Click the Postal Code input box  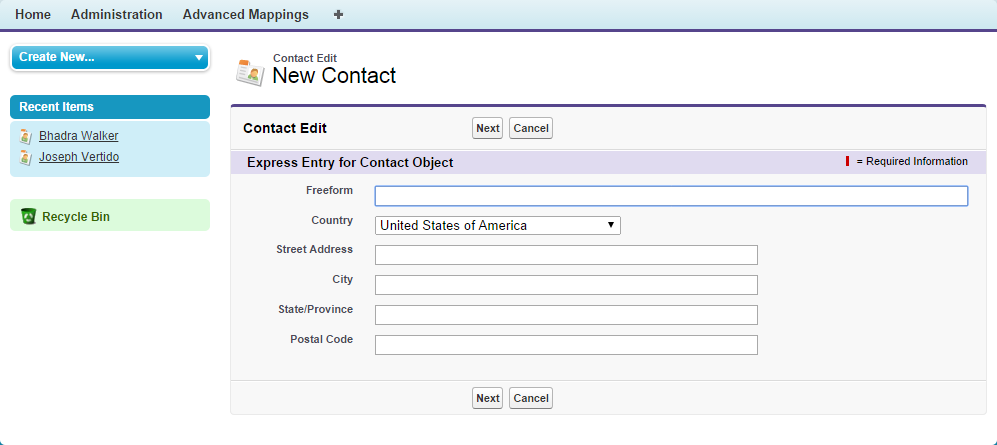click(x=566, y=345)
